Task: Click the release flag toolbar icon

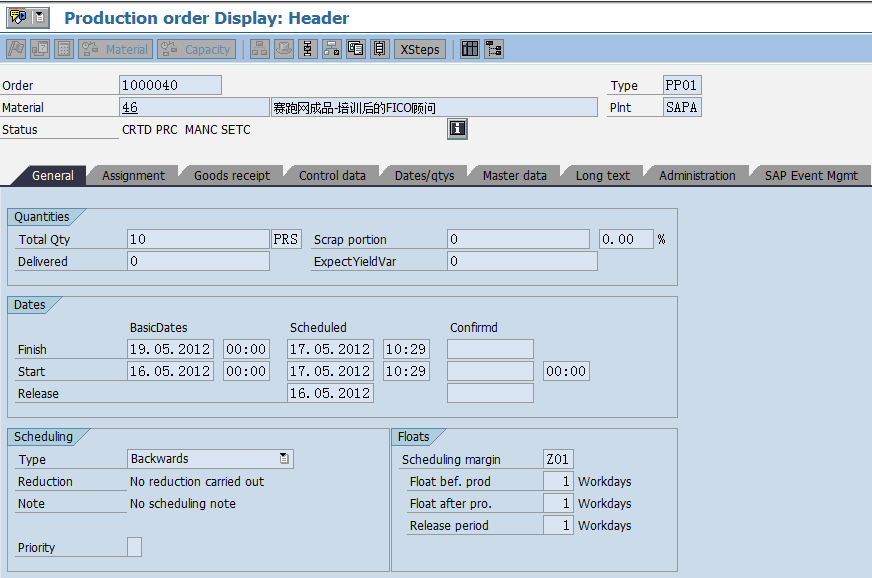Action: (x=16, y=49)
